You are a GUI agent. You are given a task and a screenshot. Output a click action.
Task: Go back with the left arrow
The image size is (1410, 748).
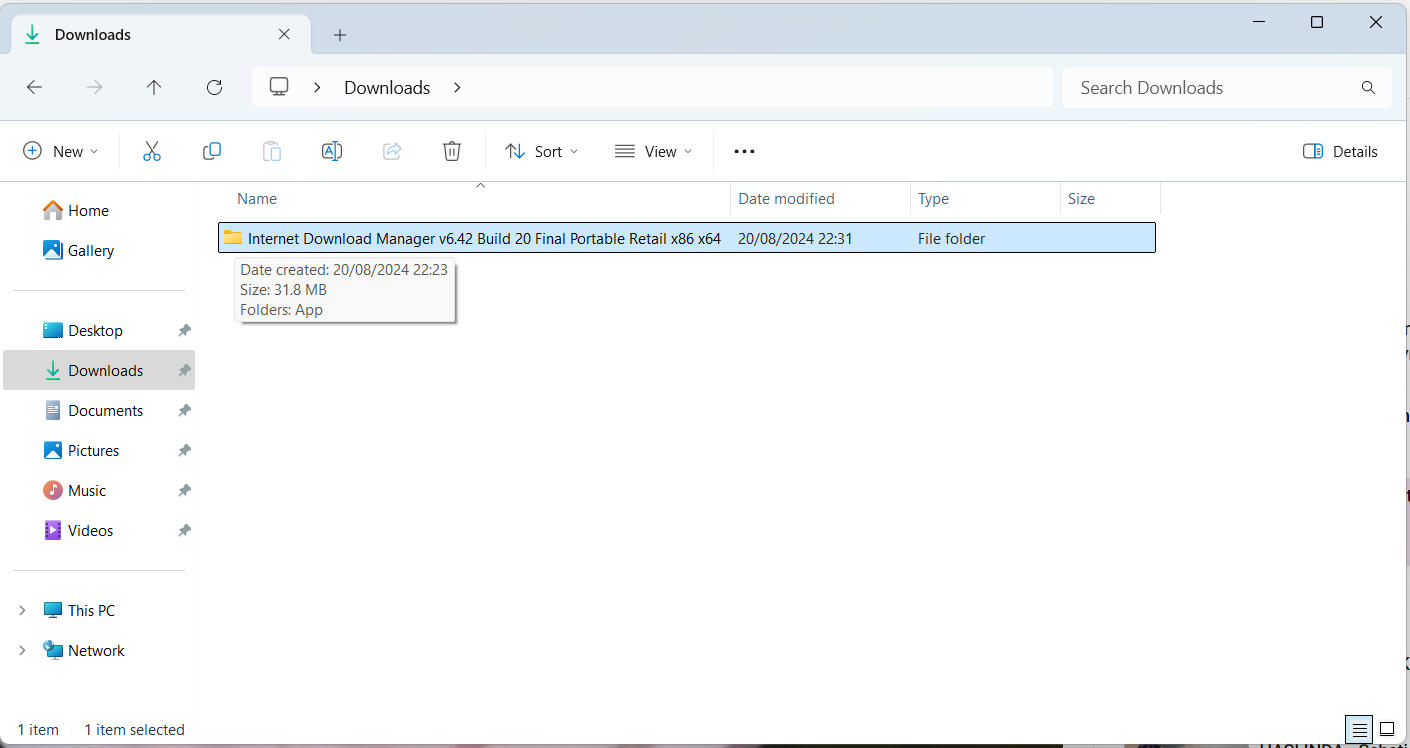34,87
